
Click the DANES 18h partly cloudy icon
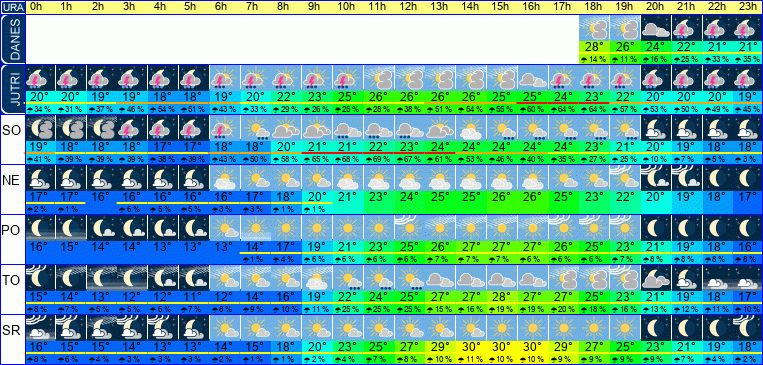point(594,29)
